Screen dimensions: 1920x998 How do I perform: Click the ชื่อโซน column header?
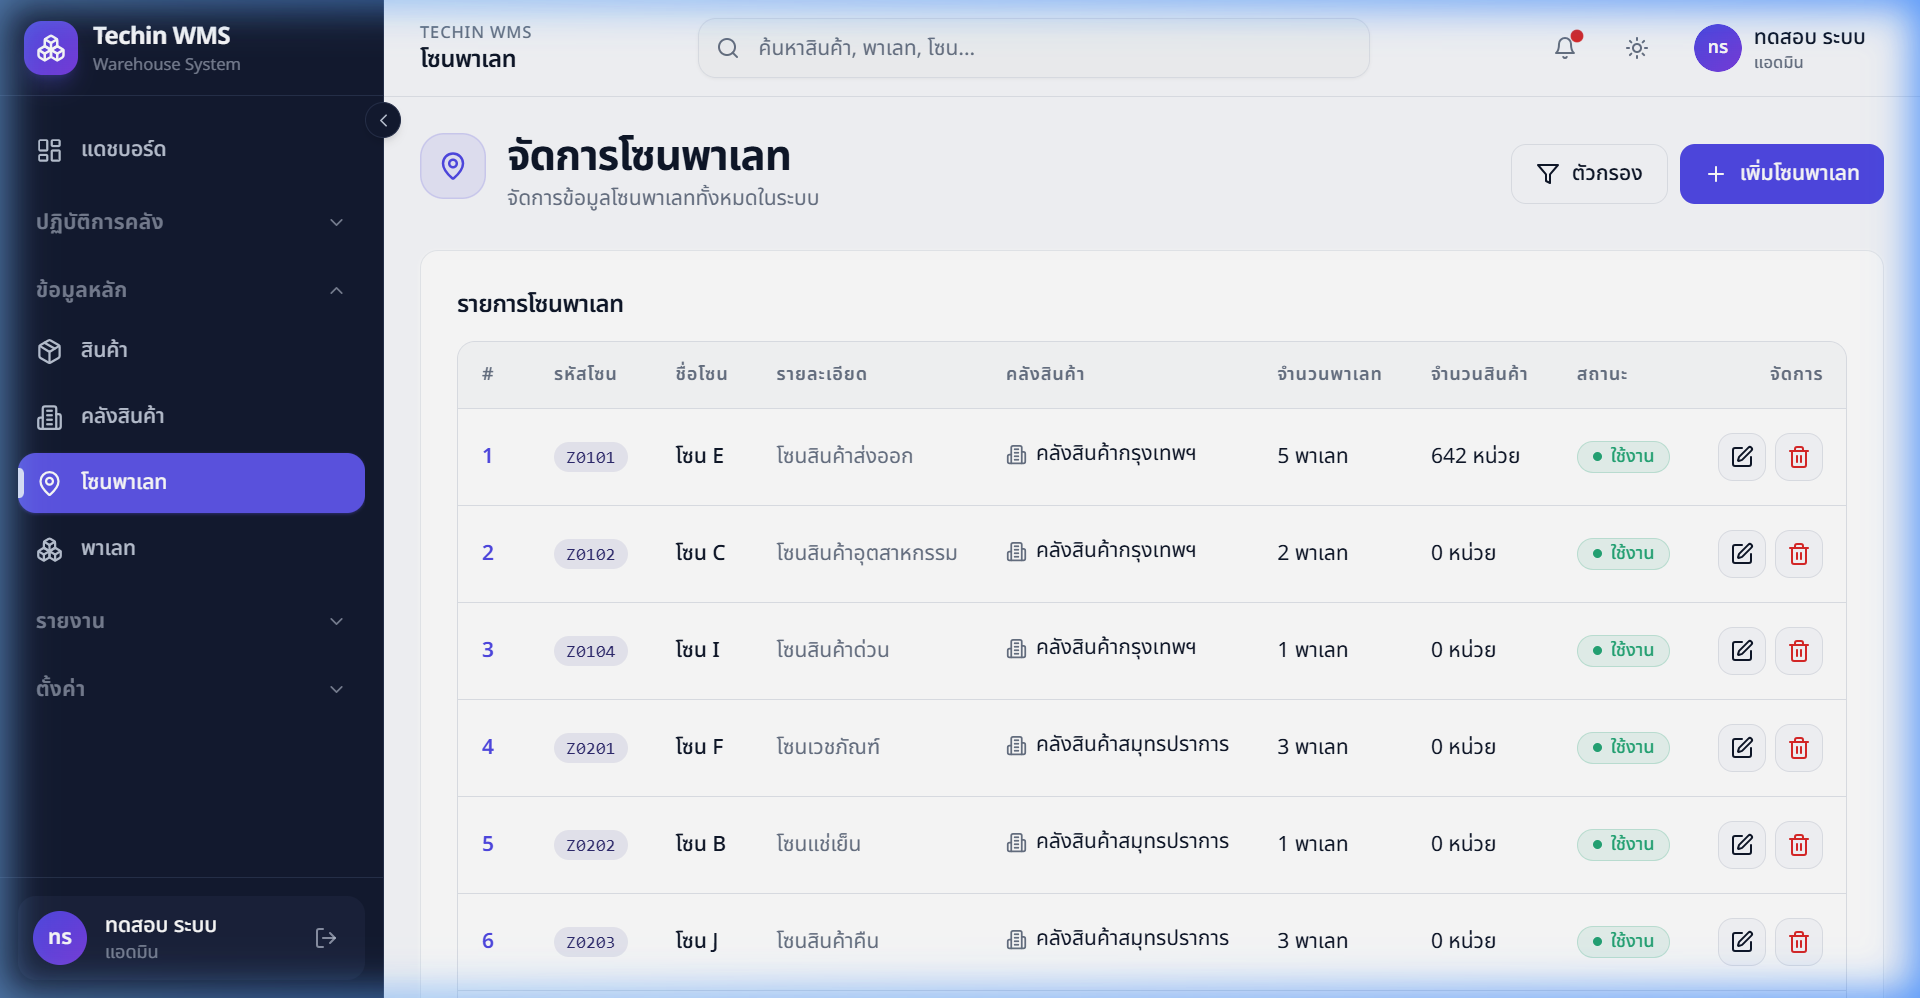701,374
